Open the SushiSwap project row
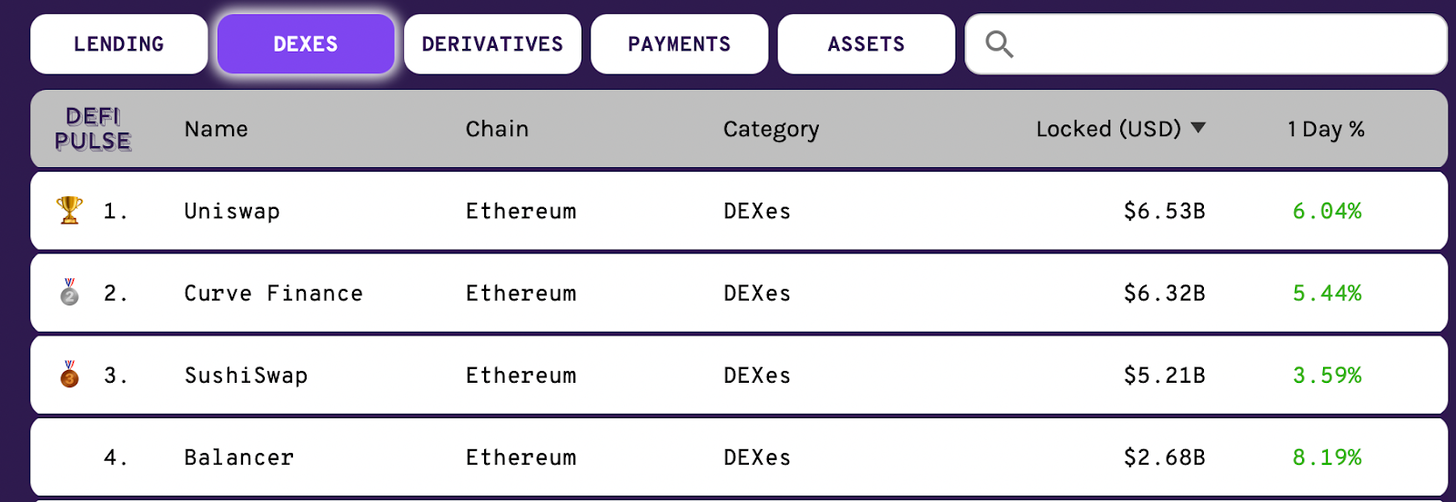Image resolution: width=1456 pixels, height=502 pixels. click(739, 375)
